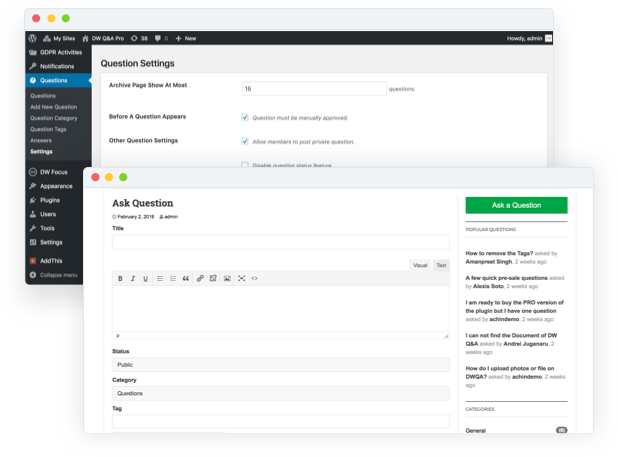The image size is (618, 457).
Task: Open the Category dropdown showing Questions
Action: 281,393
